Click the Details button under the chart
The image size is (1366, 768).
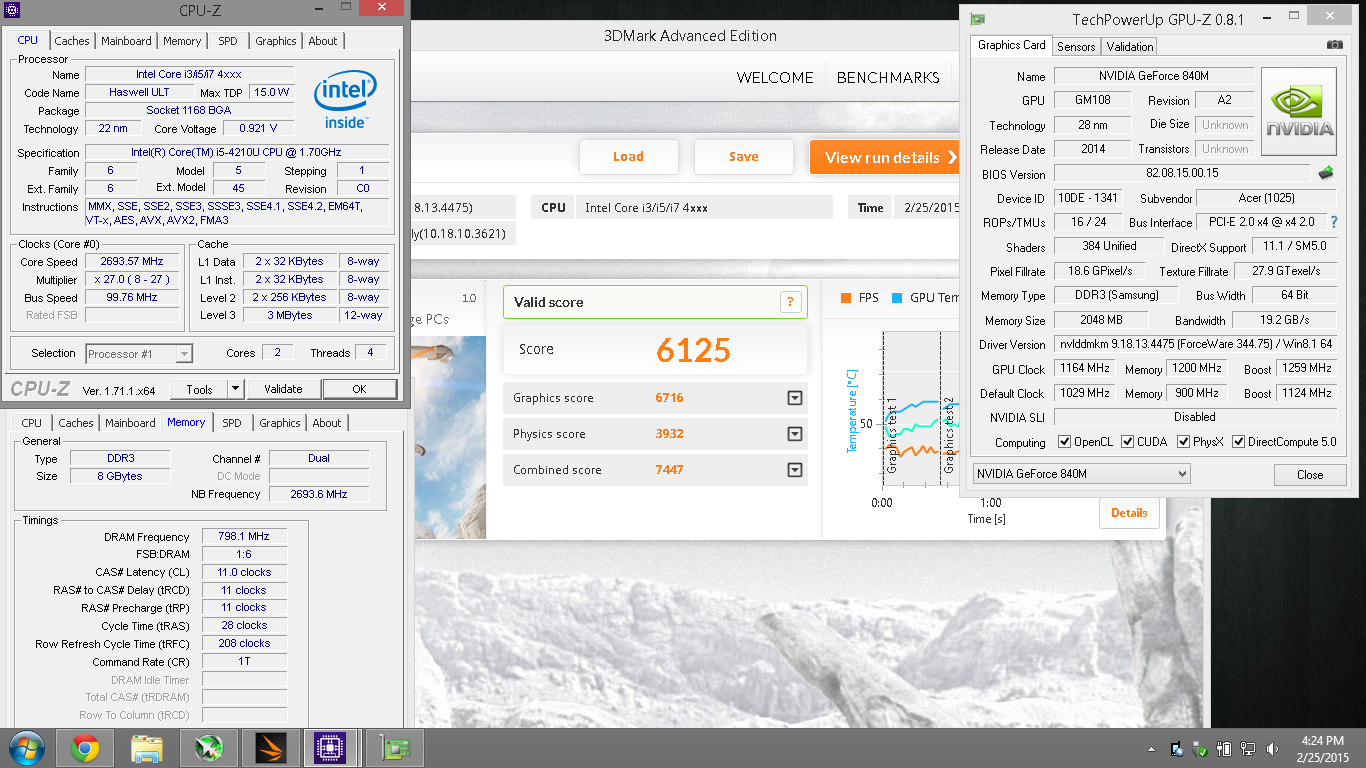coord(1129,513)
